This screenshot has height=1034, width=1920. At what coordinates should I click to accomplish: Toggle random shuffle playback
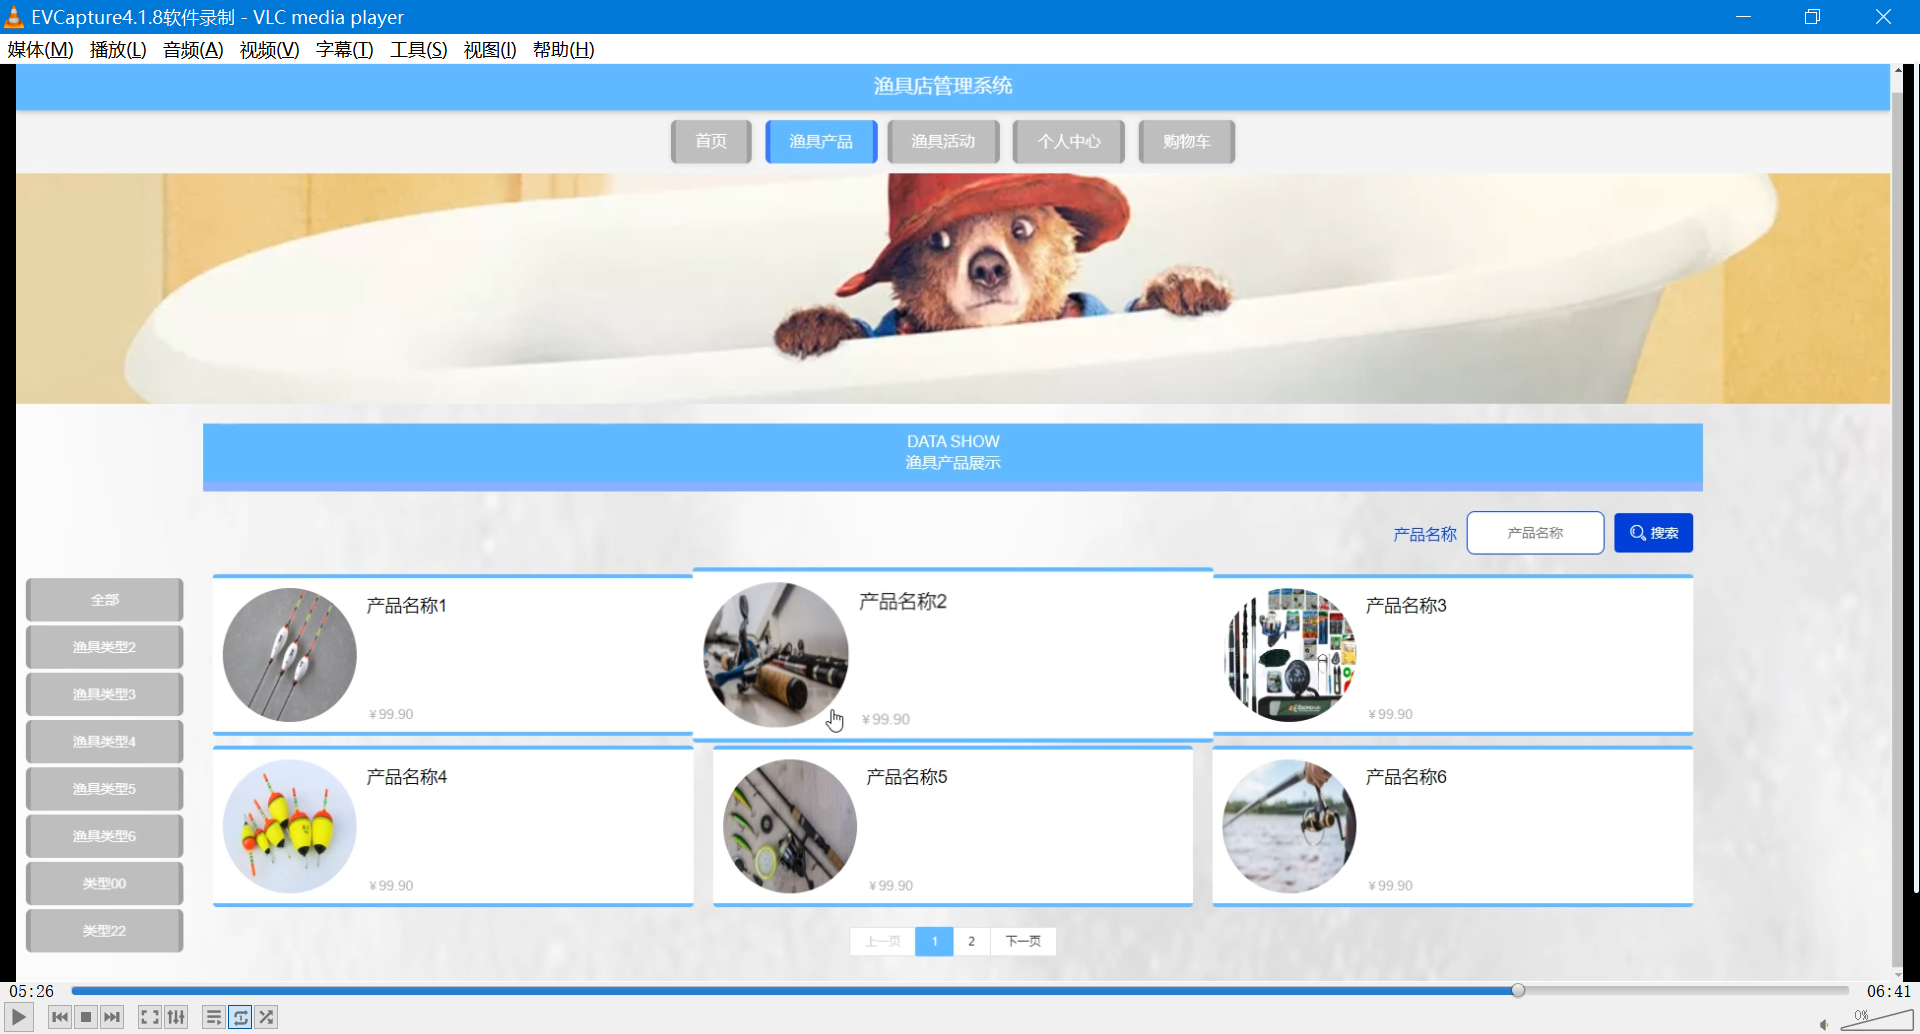click(266, 1017)
